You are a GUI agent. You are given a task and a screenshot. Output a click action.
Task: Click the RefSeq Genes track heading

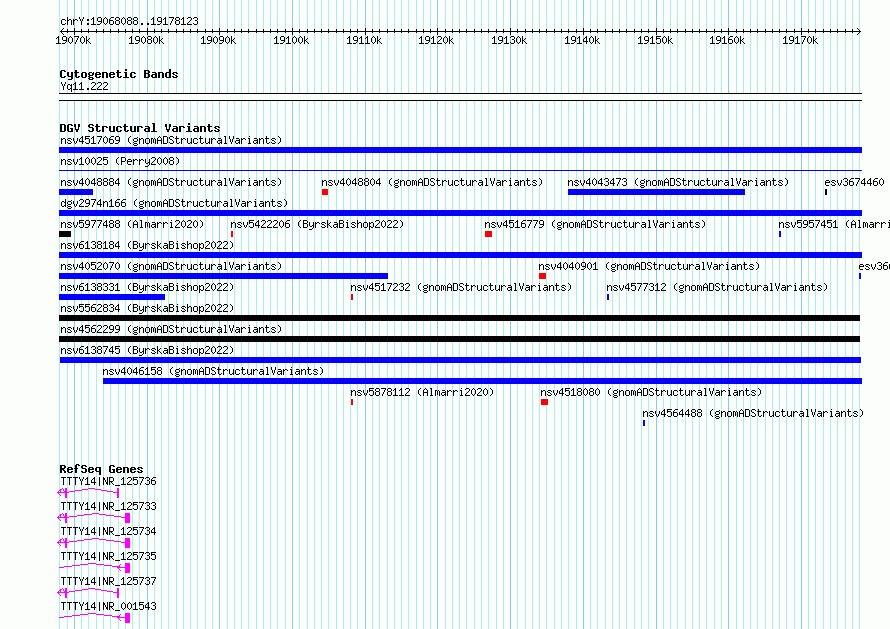point(101,469)
